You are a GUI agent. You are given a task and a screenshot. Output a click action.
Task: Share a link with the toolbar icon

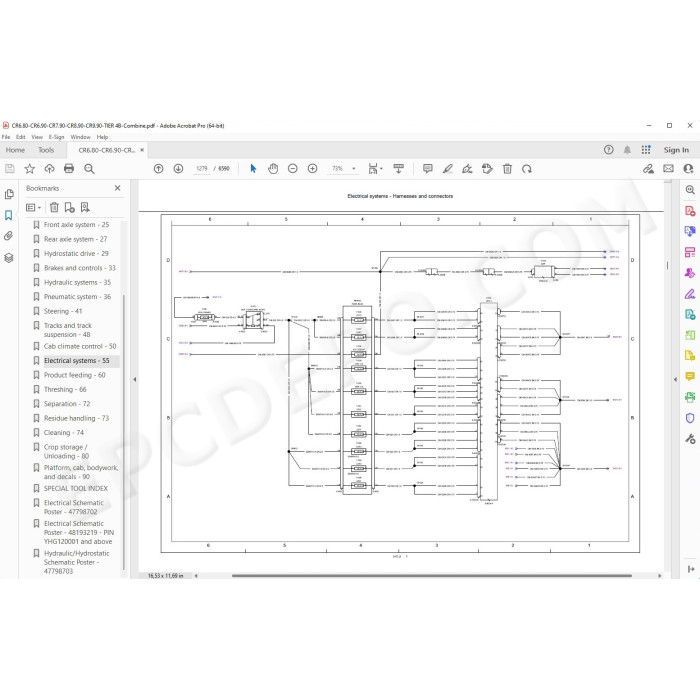click(648, 169)
